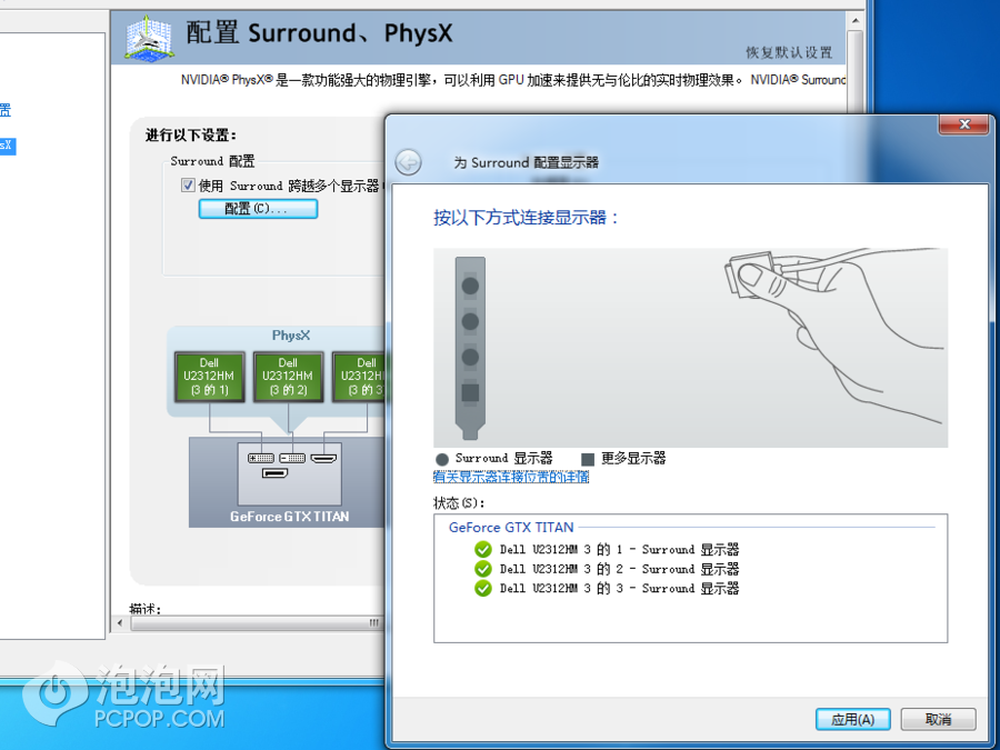Click the HDMI port icon on TITAN
The image size is (1000, 750).
(x=323, y=458)
